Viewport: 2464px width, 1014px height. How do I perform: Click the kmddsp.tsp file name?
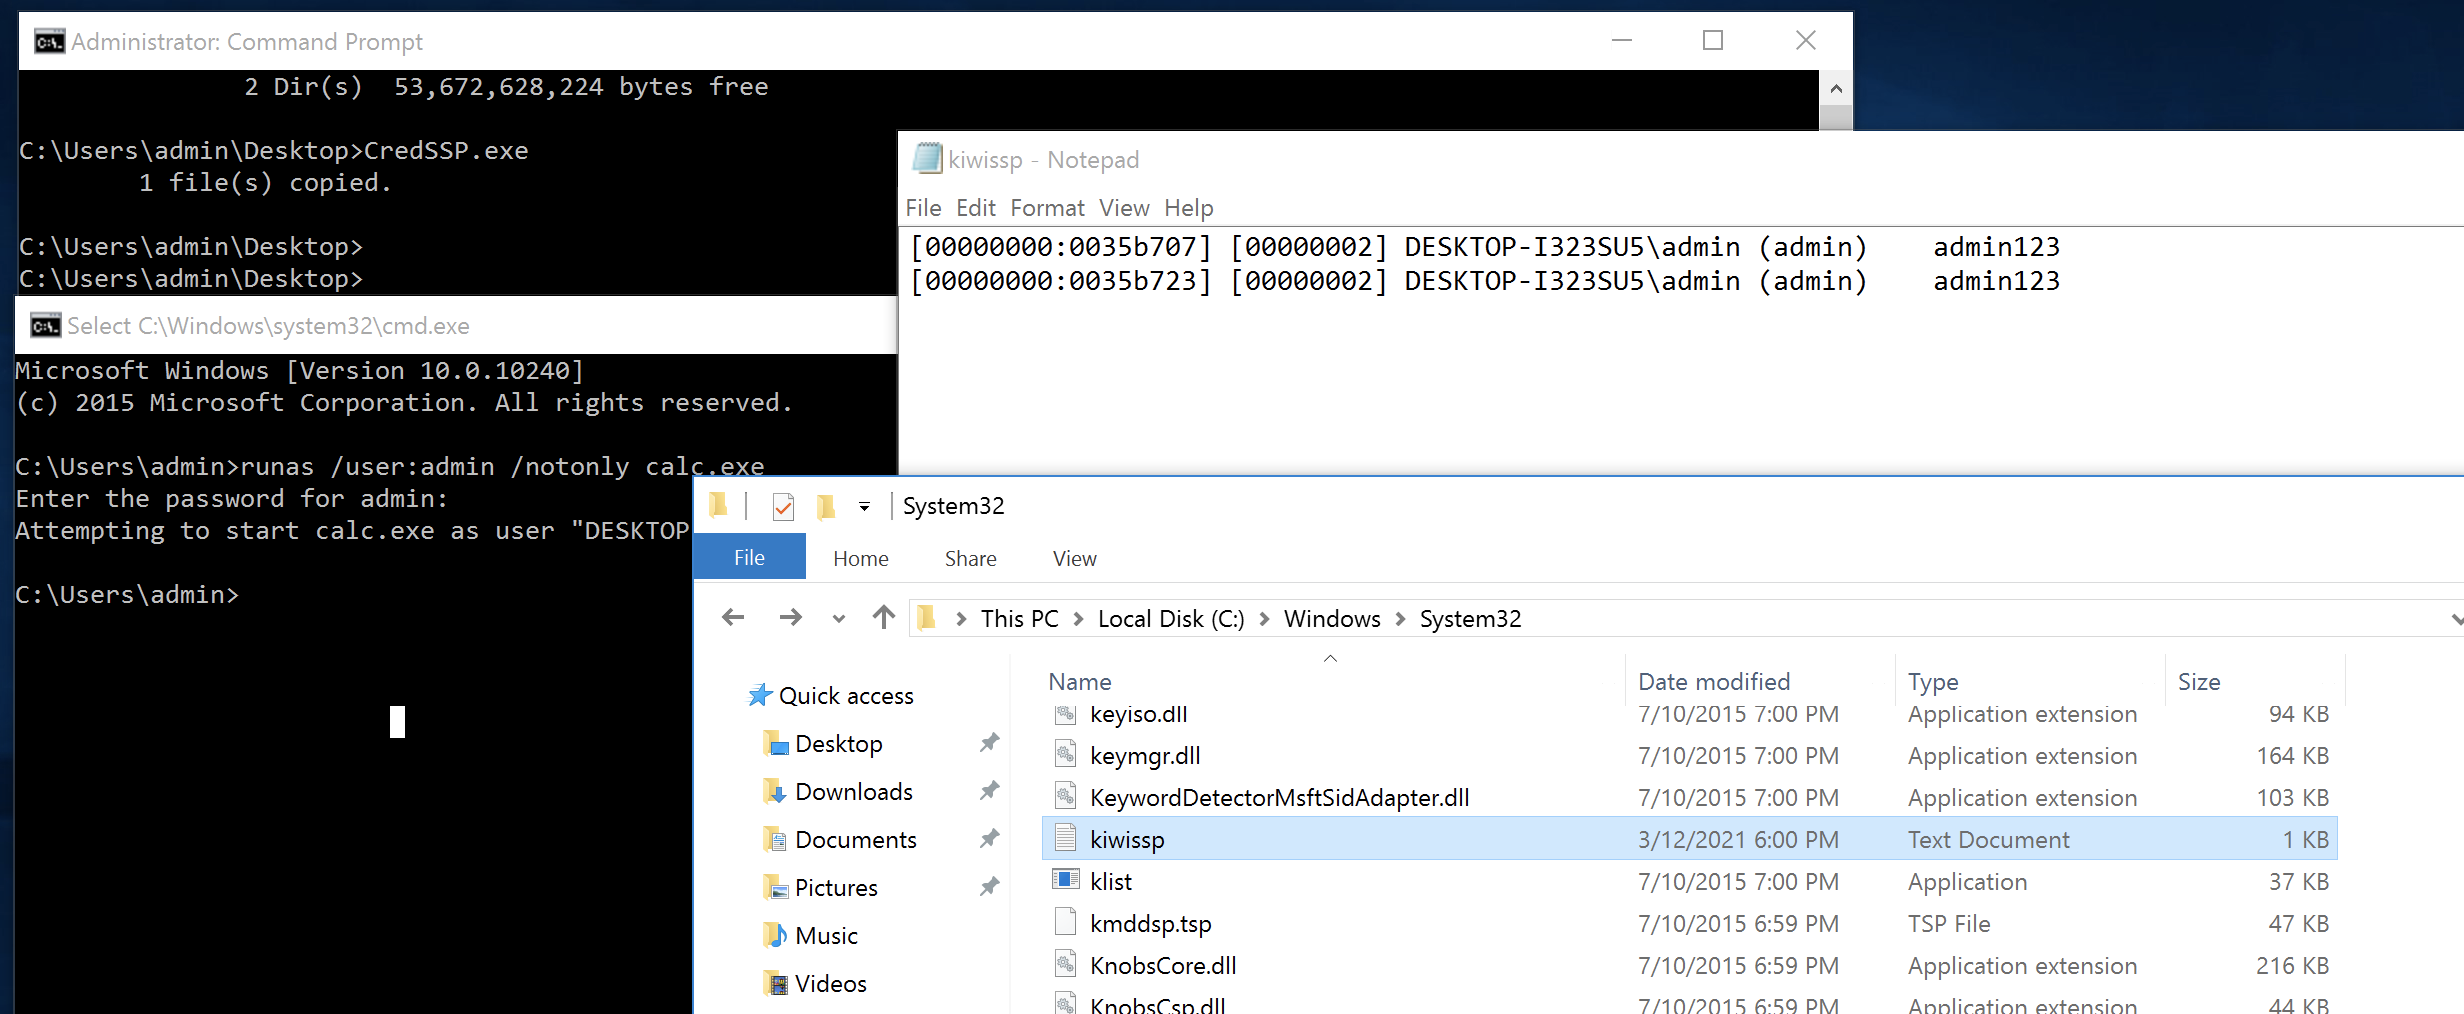pyautogui.click(x=1150, y=924)
